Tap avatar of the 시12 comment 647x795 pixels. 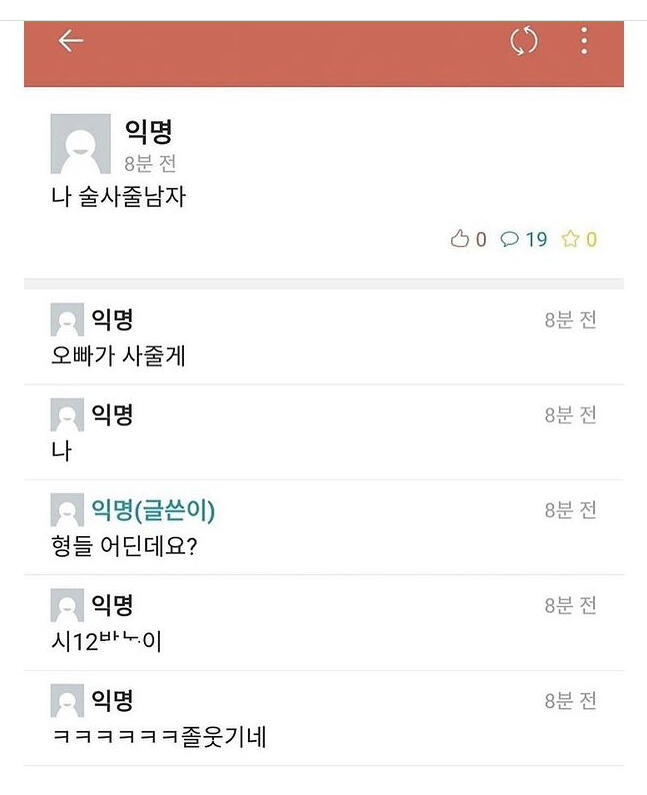click(x=67, y=606)
